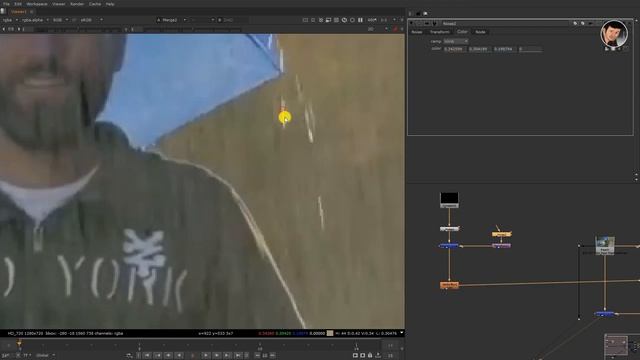Viewport: 640px width, 360px height.
Task: Open the Help menu
Action: (x=110, y=4)
